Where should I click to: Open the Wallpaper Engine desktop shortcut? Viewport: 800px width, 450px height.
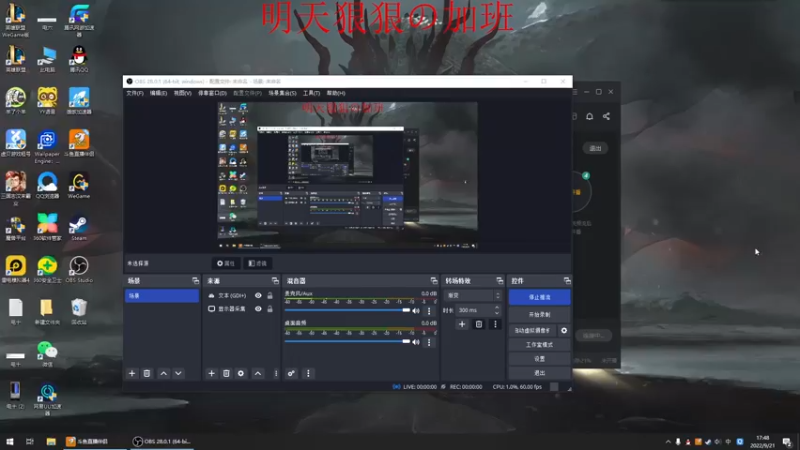coord(47,146)
